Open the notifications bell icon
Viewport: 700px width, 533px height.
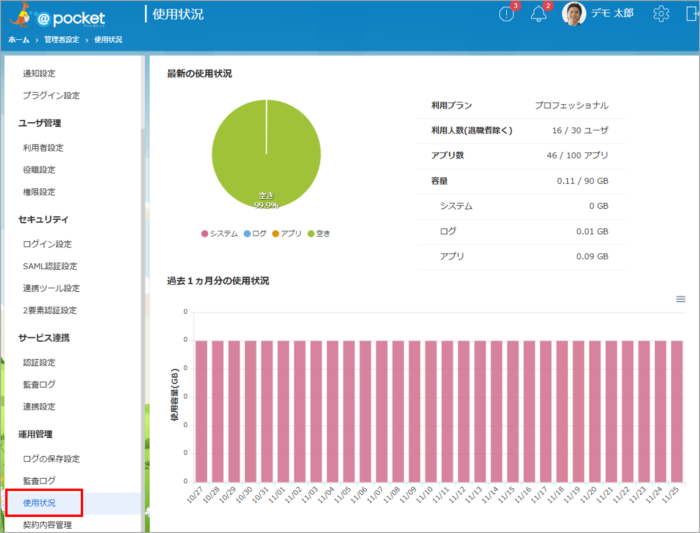[x=539, y=14]
